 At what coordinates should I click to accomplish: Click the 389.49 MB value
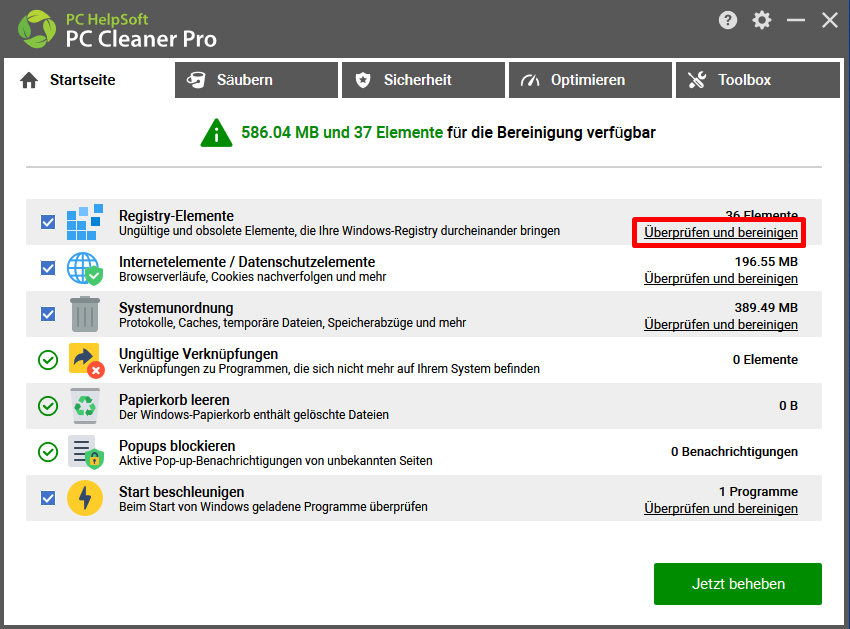tap(766, 308)
